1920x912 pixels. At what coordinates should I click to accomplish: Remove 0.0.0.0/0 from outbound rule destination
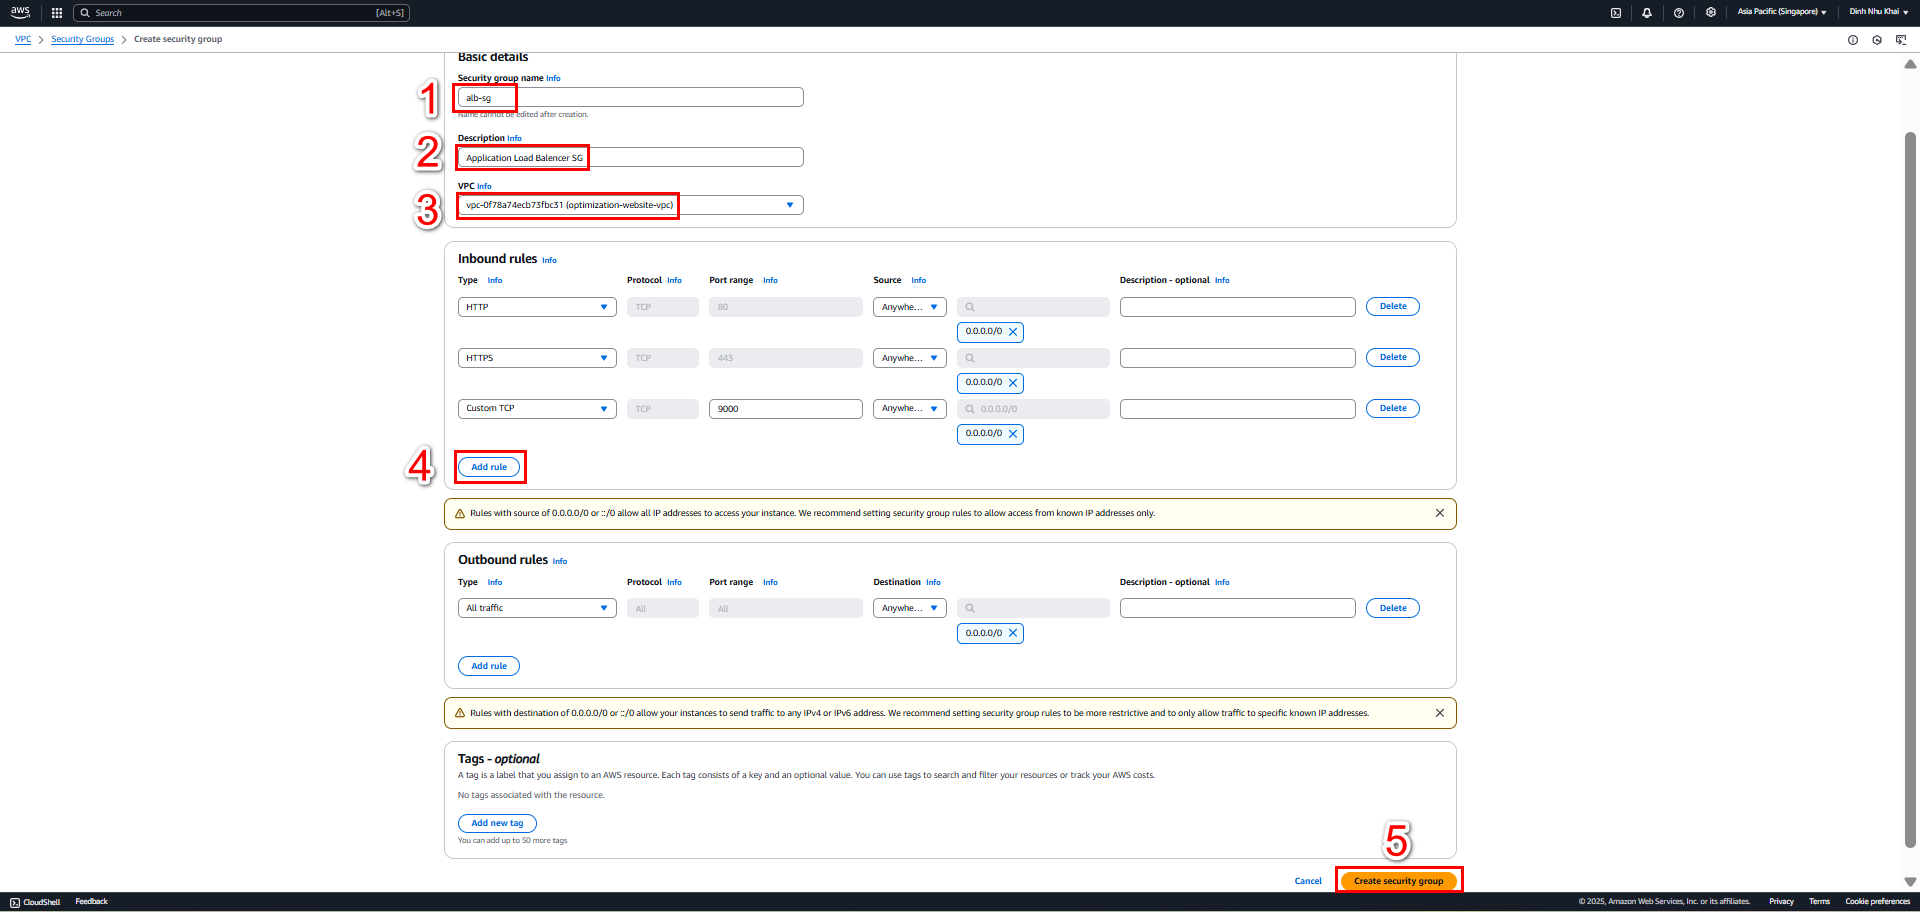coord(1013,633)
